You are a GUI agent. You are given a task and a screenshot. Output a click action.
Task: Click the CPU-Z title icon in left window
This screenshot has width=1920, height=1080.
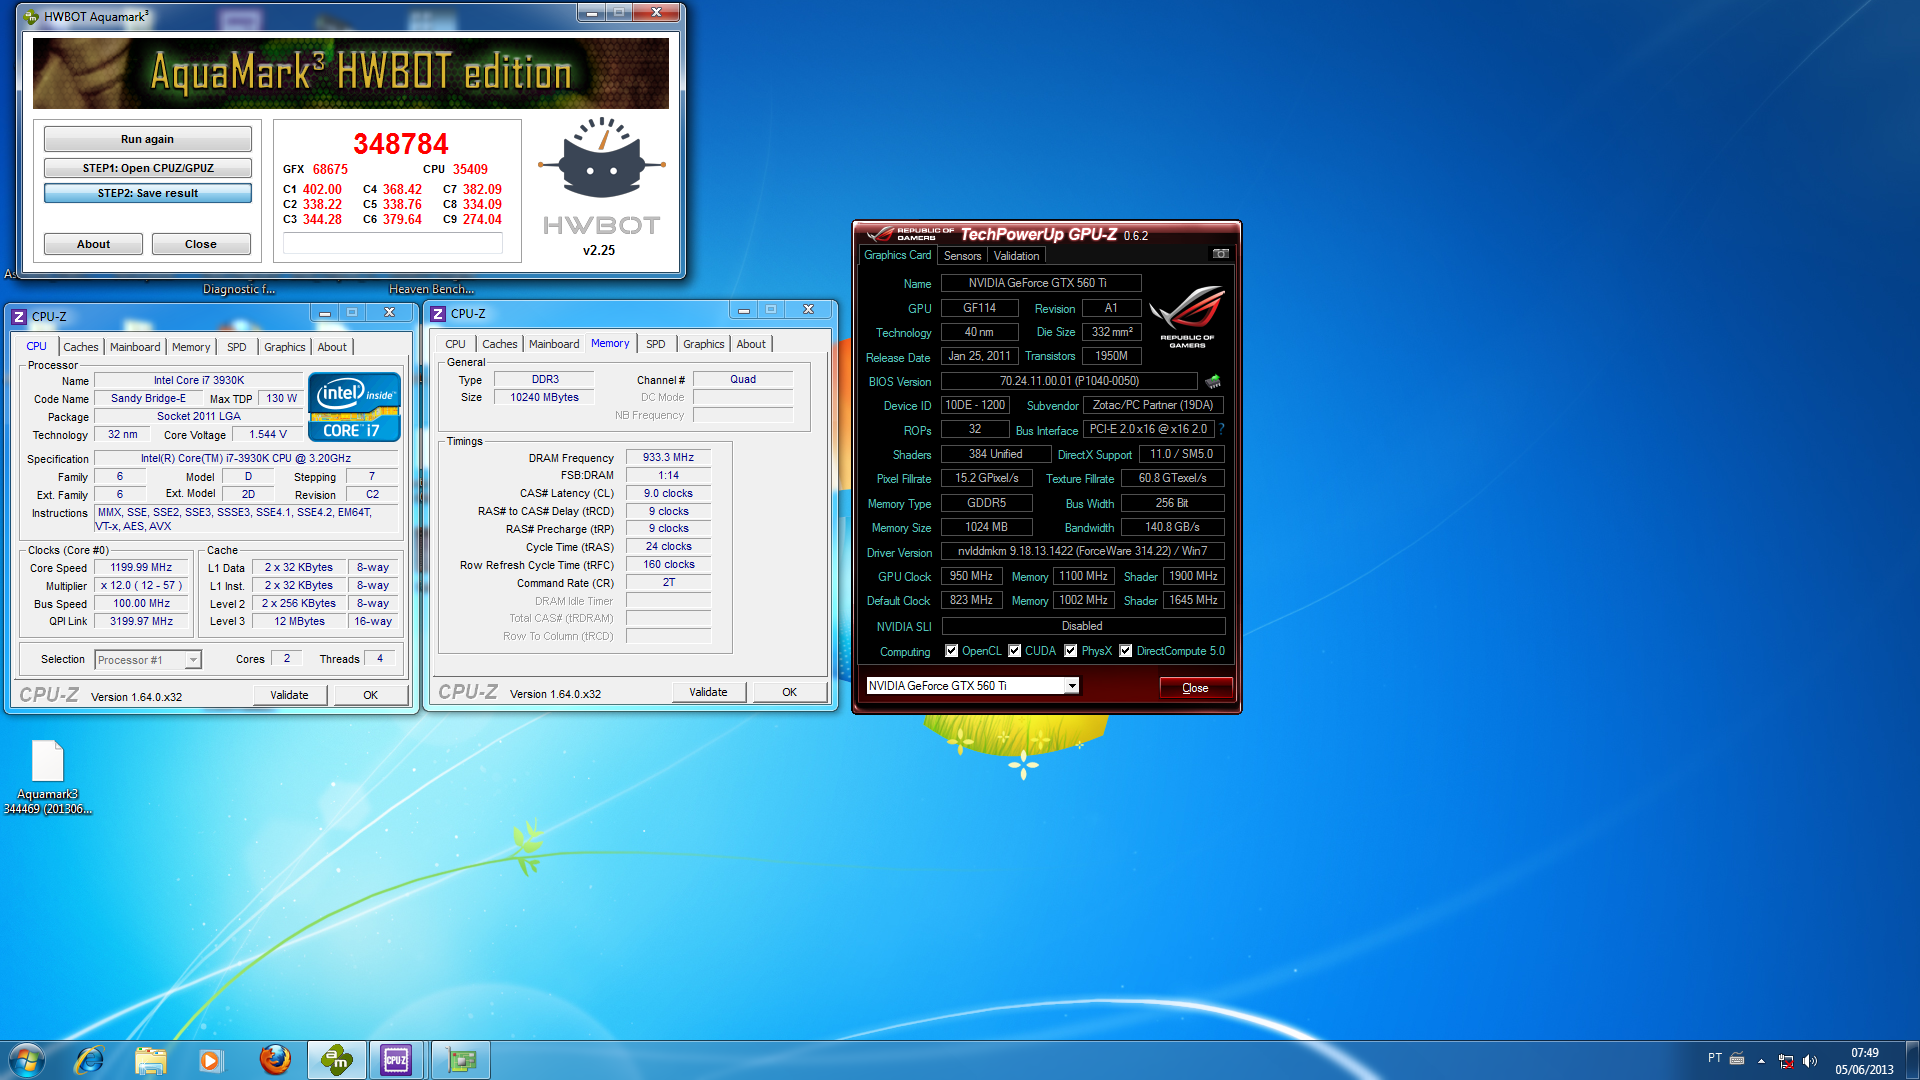(19, 316)
